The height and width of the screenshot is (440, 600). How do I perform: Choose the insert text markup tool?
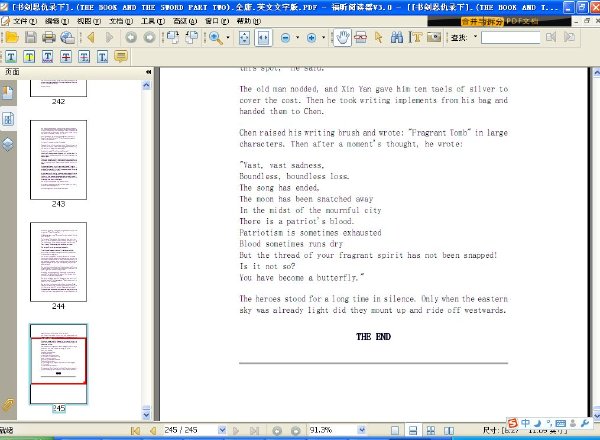(102, 57)
